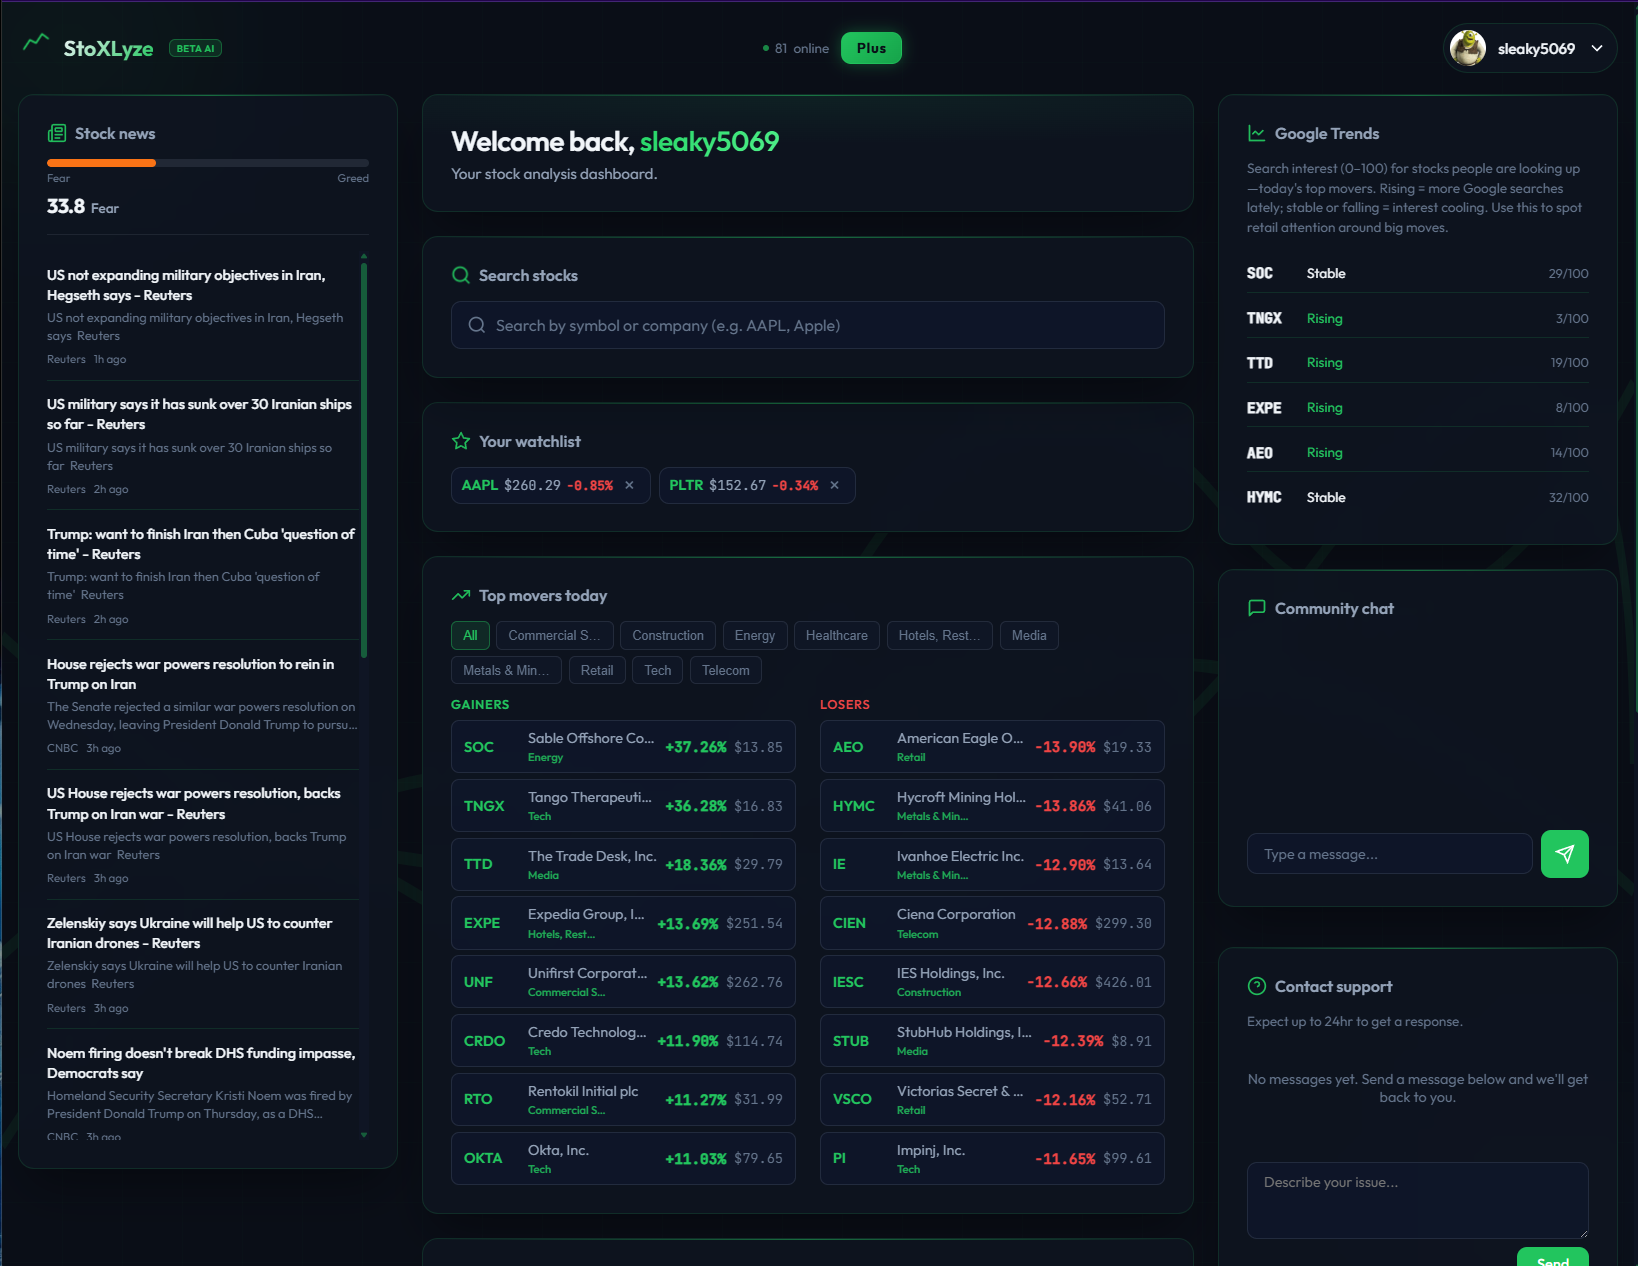The image size is (1638, 1266).
Task: Click the Community chat bubble icon
Action: pos(1256,607)
